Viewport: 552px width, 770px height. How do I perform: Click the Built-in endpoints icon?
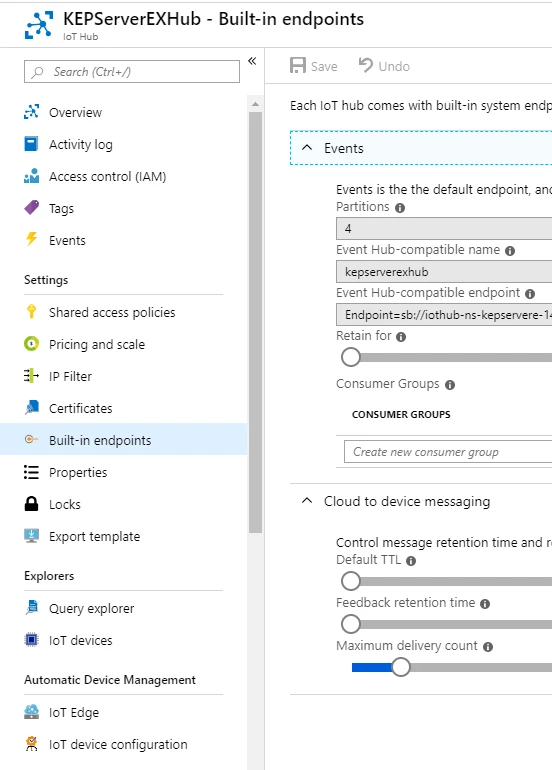31,439
